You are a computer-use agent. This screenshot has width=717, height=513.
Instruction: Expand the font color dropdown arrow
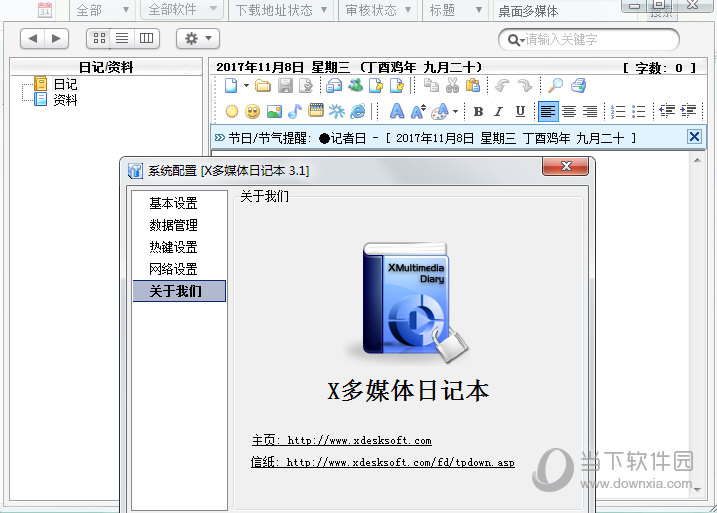(x=455, y=111)
